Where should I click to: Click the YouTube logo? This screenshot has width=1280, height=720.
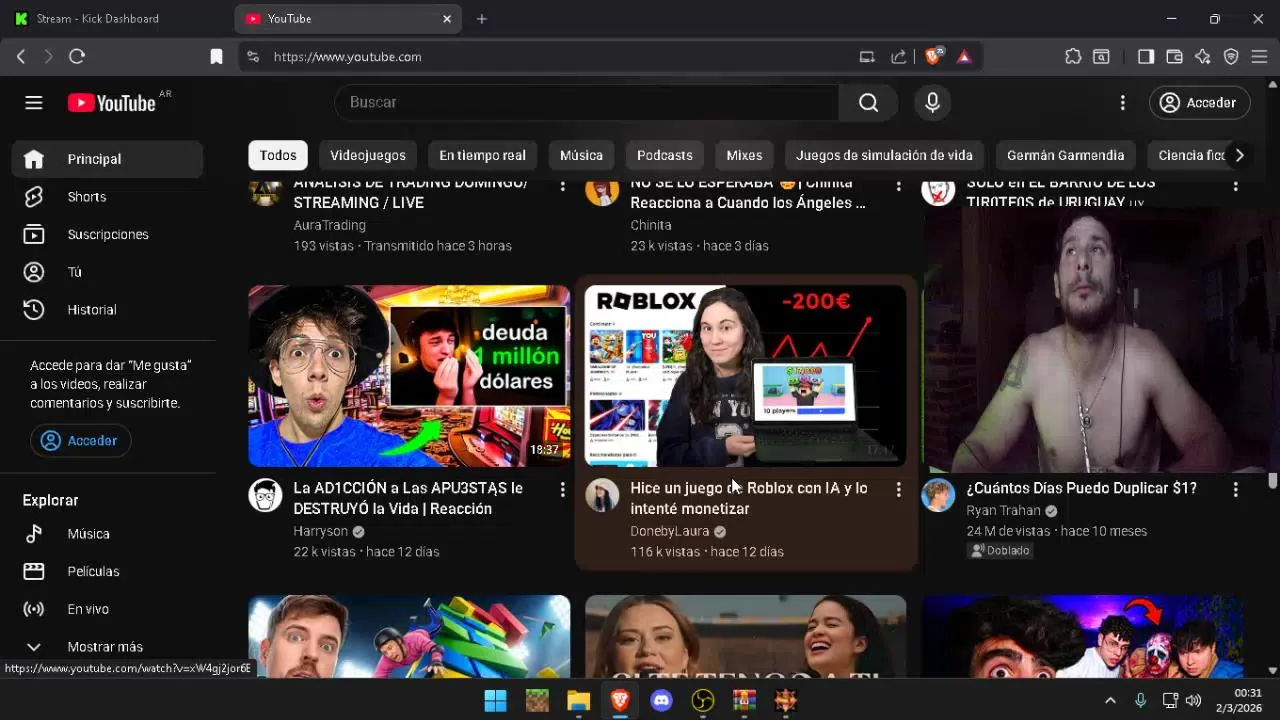pyautogui.click(x=112, y=103)
